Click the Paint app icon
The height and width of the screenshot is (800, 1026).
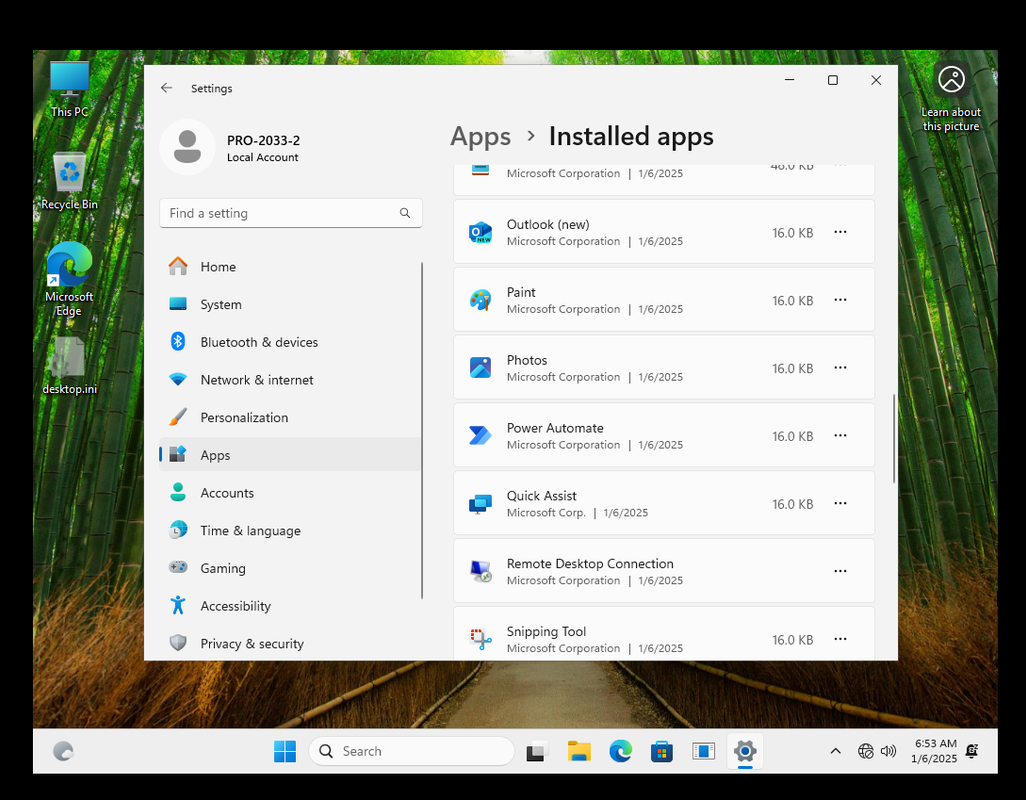[x=480, y=300]
